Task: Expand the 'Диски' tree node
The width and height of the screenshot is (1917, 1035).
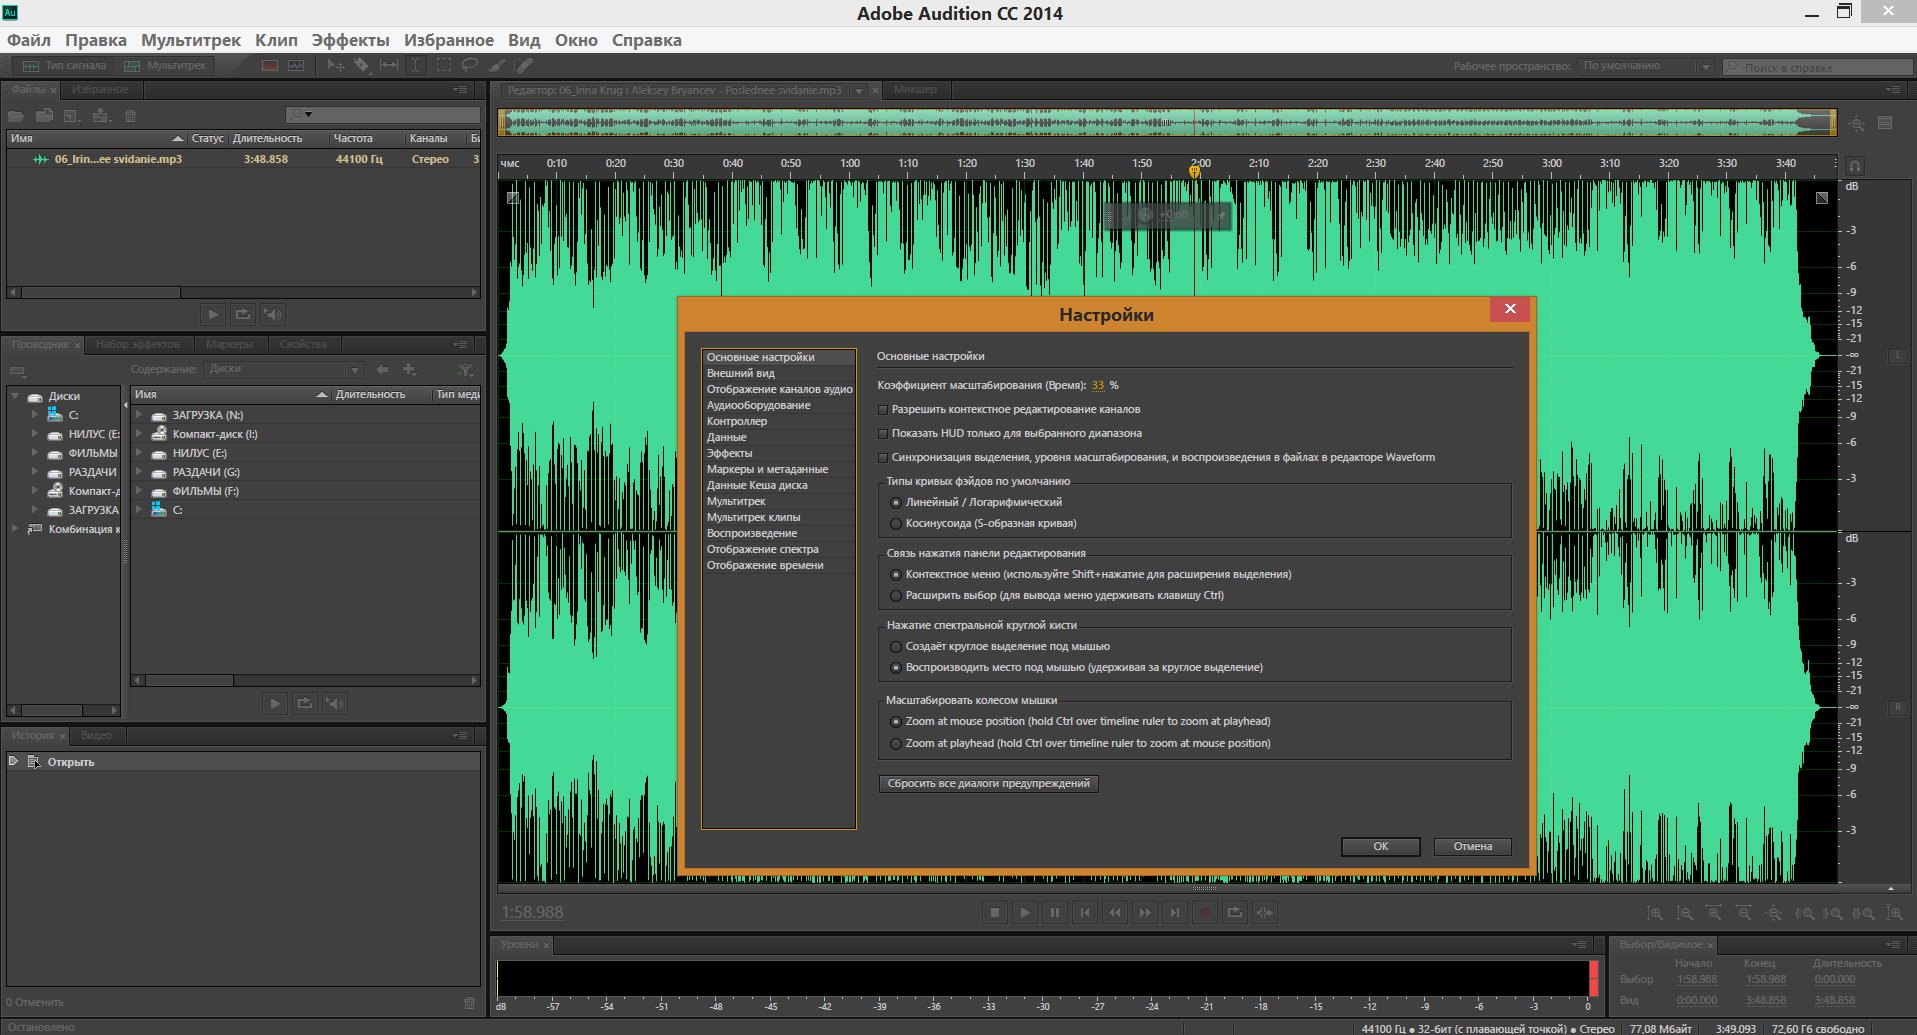Action: (x=15, y=396)
